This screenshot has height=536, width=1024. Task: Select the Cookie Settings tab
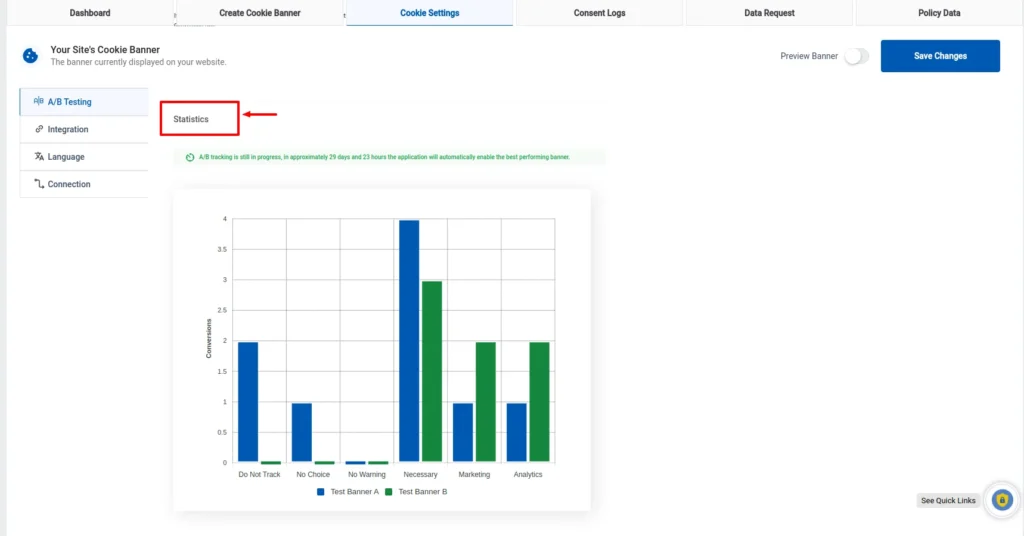click(x=430, y=13)
